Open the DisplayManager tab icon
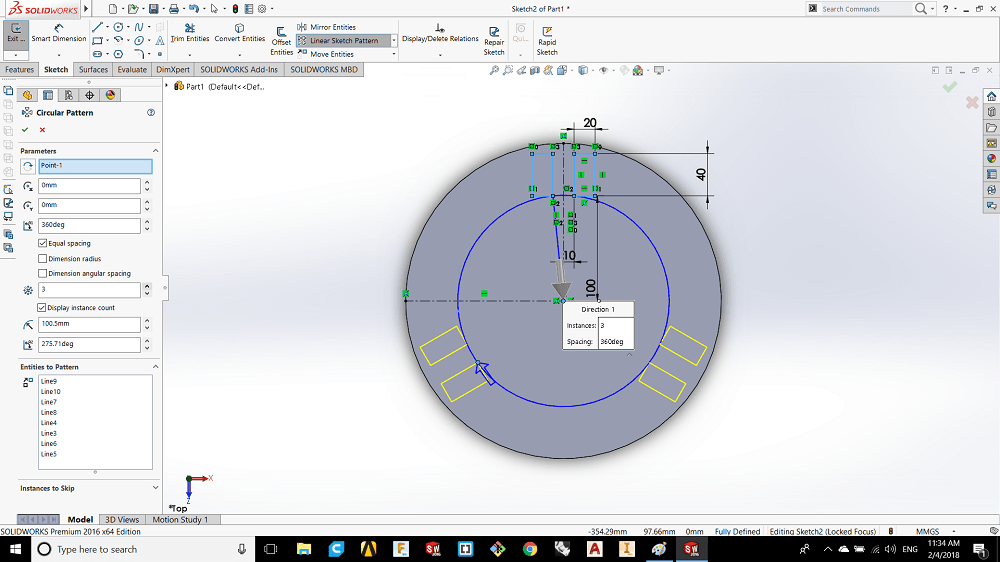The height and width of the screenshot is (562, 1000). pos(110,95)
